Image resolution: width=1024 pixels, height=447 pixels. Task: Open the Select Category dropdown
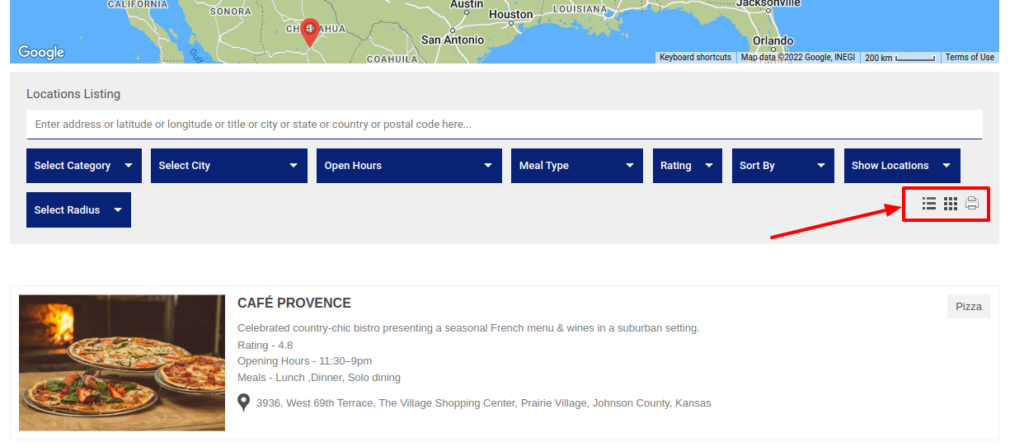pos(83,166)
